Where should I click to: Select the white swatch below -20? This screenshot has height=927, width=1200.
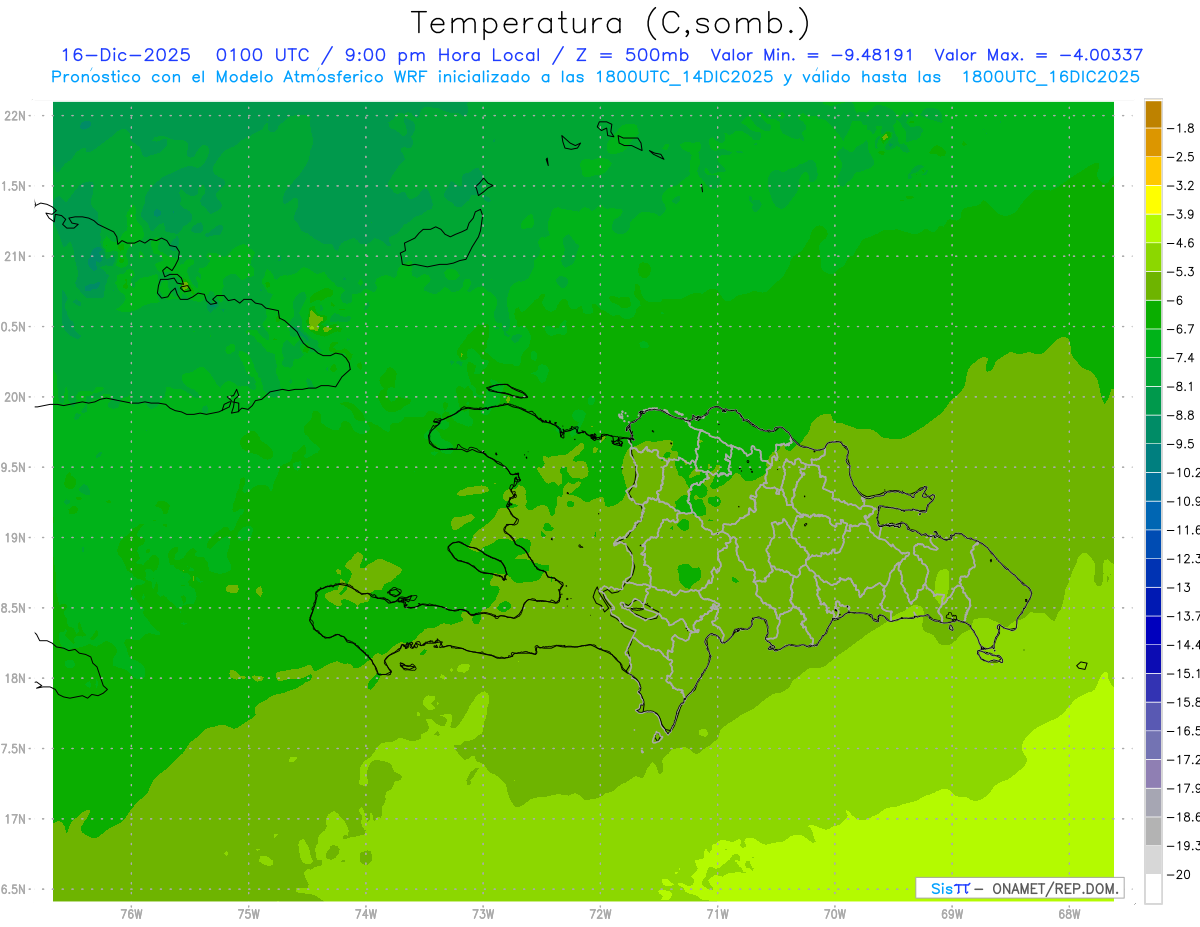(1153, 889)
